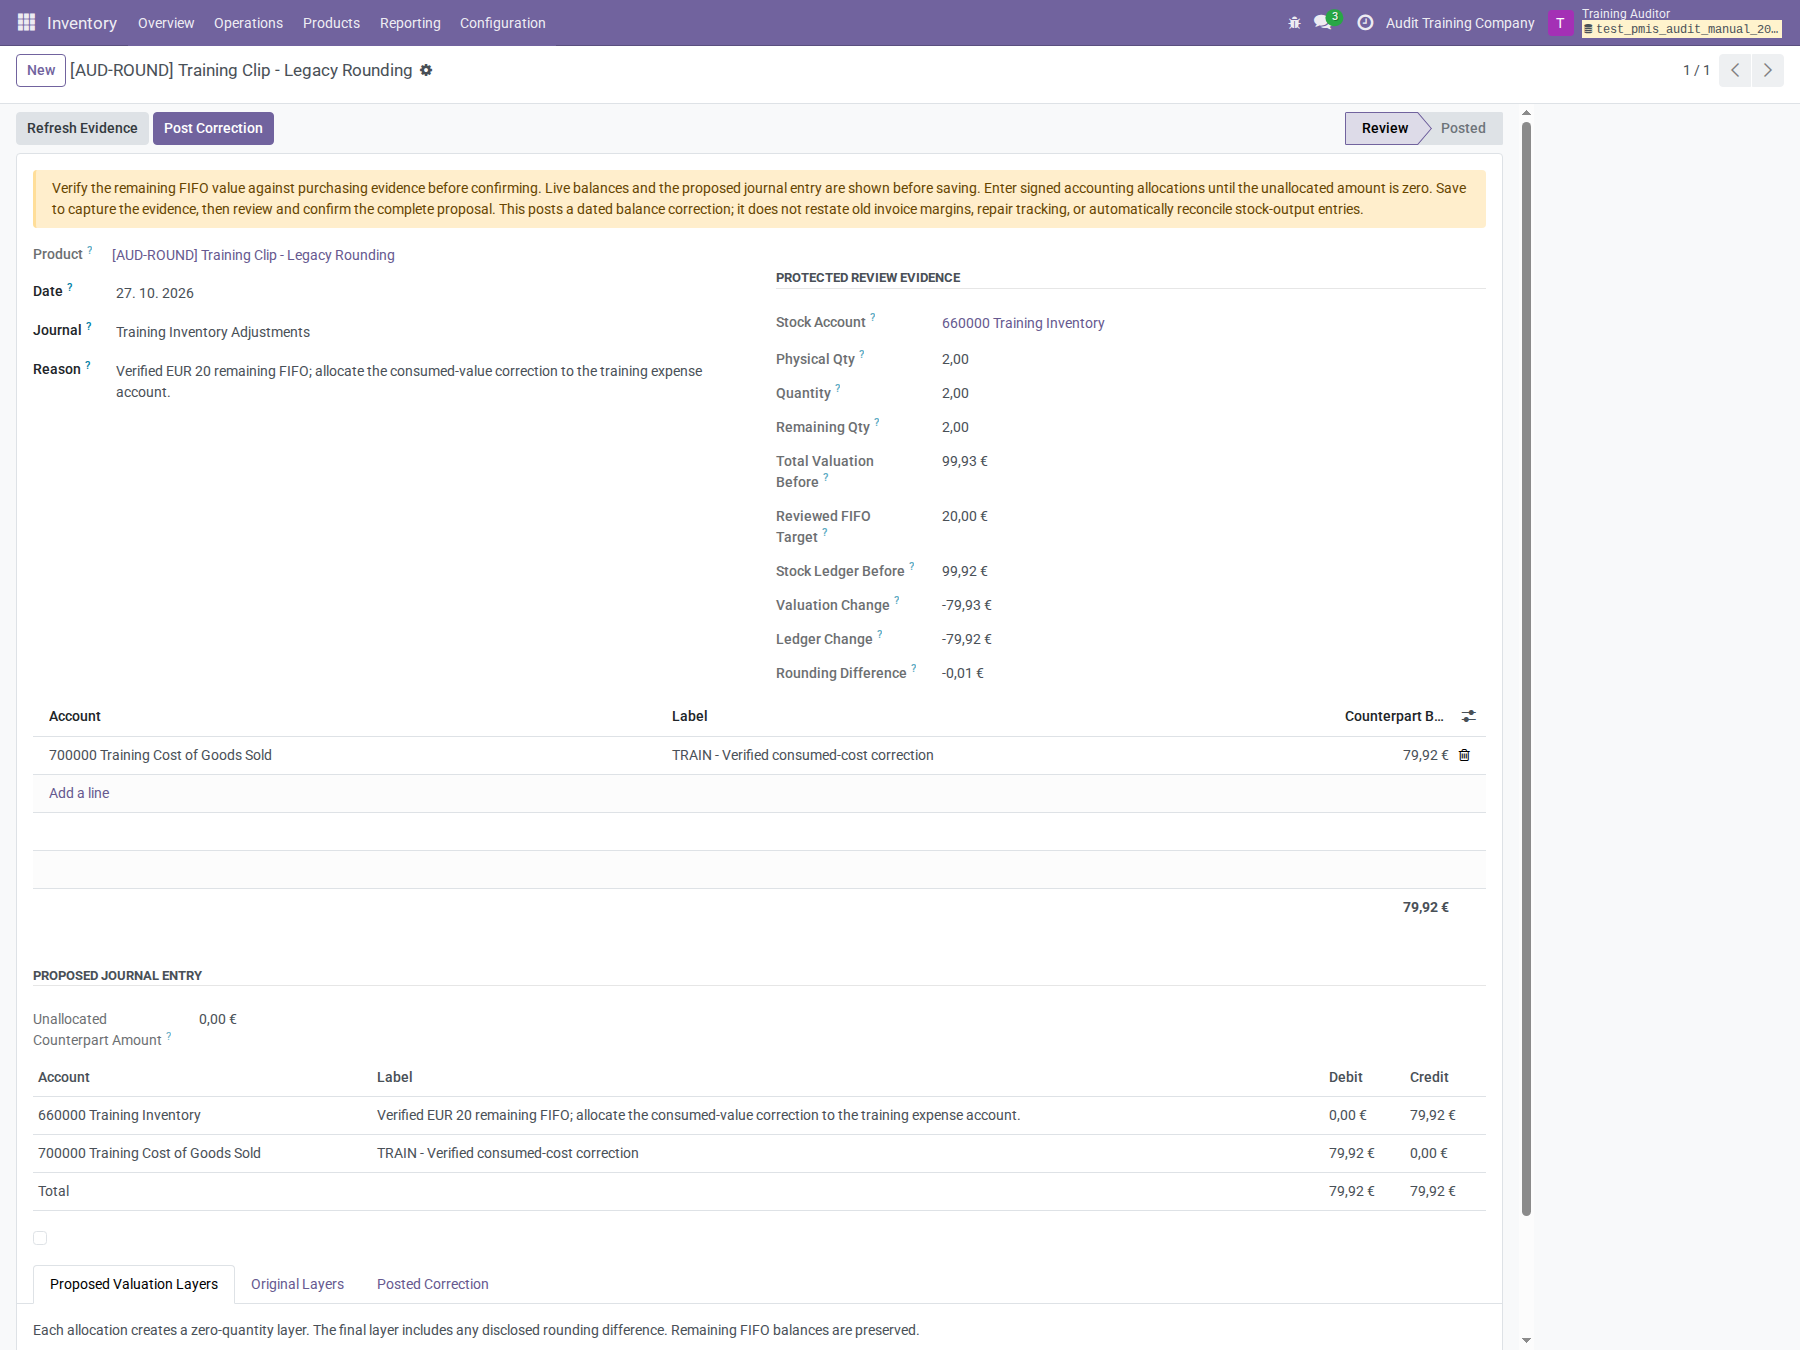The width and height of the screenshot is (1800, 1350).
Task: Select the Posted status stage
Action: (1463, 128)
